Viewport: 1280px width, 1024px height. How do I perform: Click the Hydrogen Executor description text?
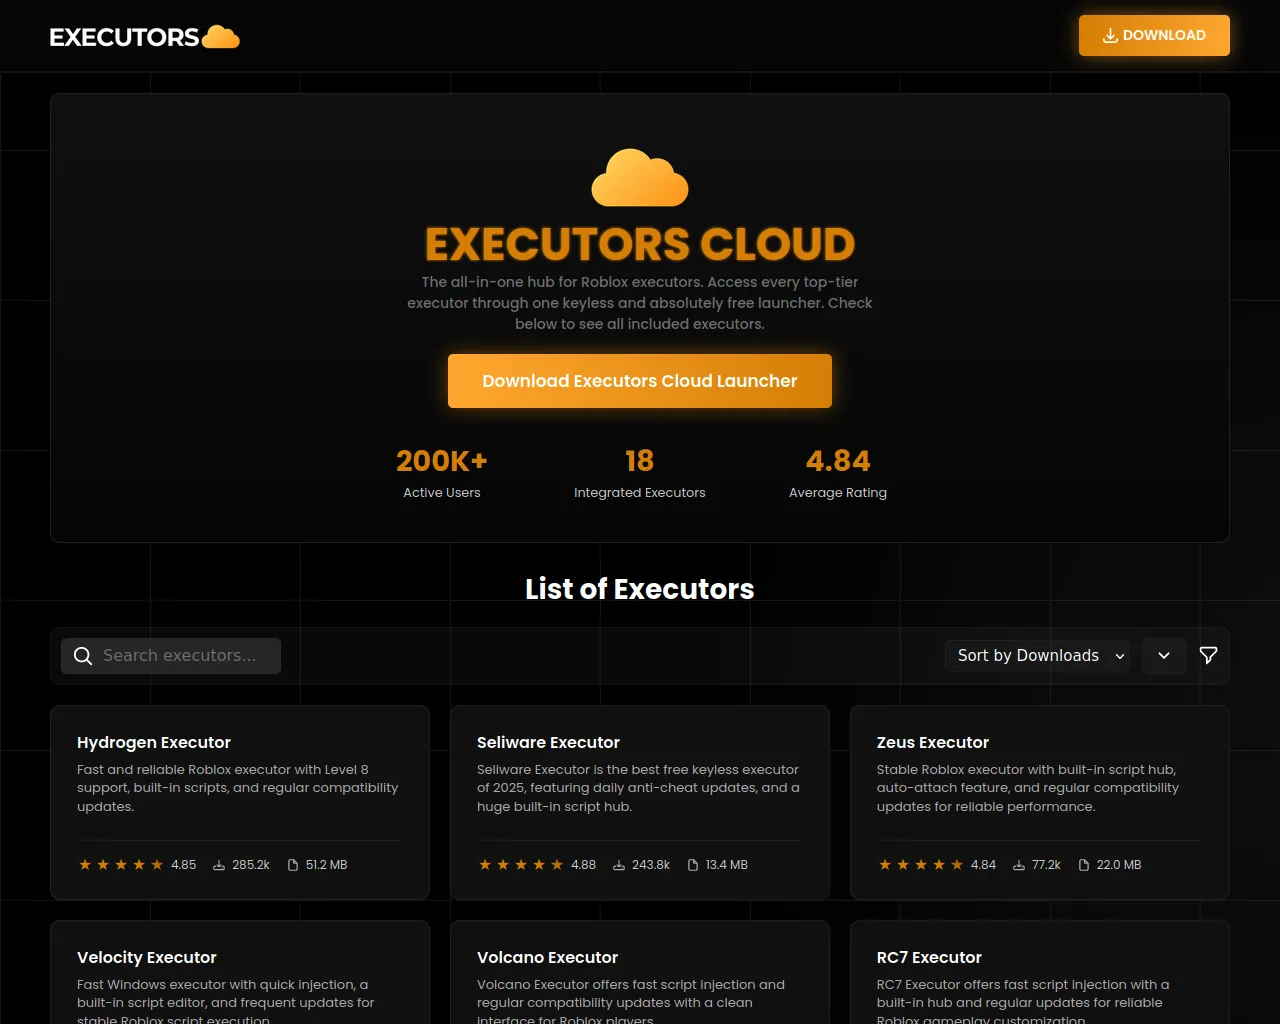coord(238,788)
